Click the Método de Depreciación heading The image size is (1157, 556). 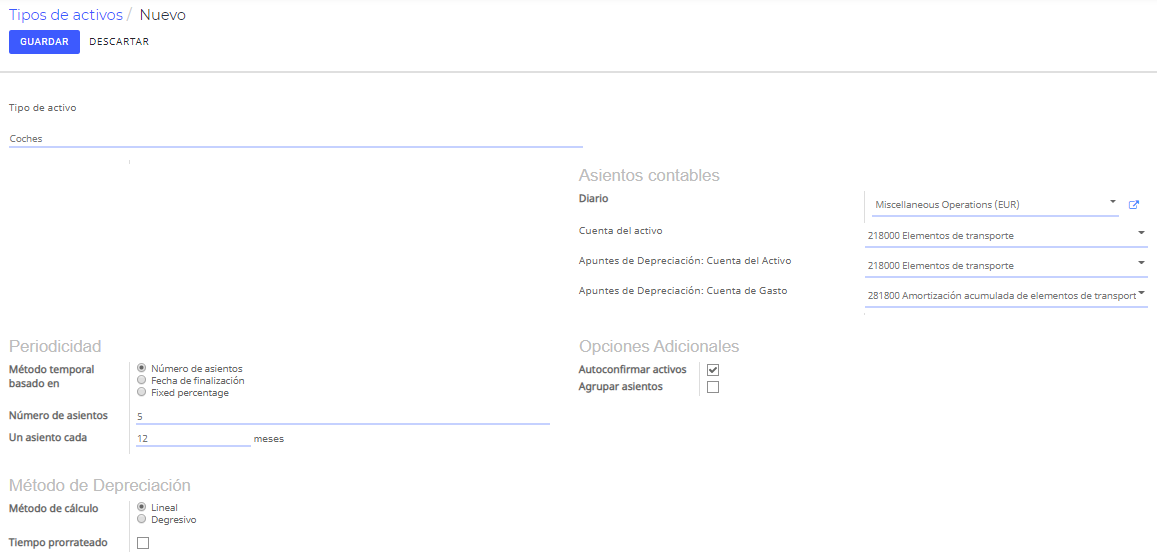(100, 485)
